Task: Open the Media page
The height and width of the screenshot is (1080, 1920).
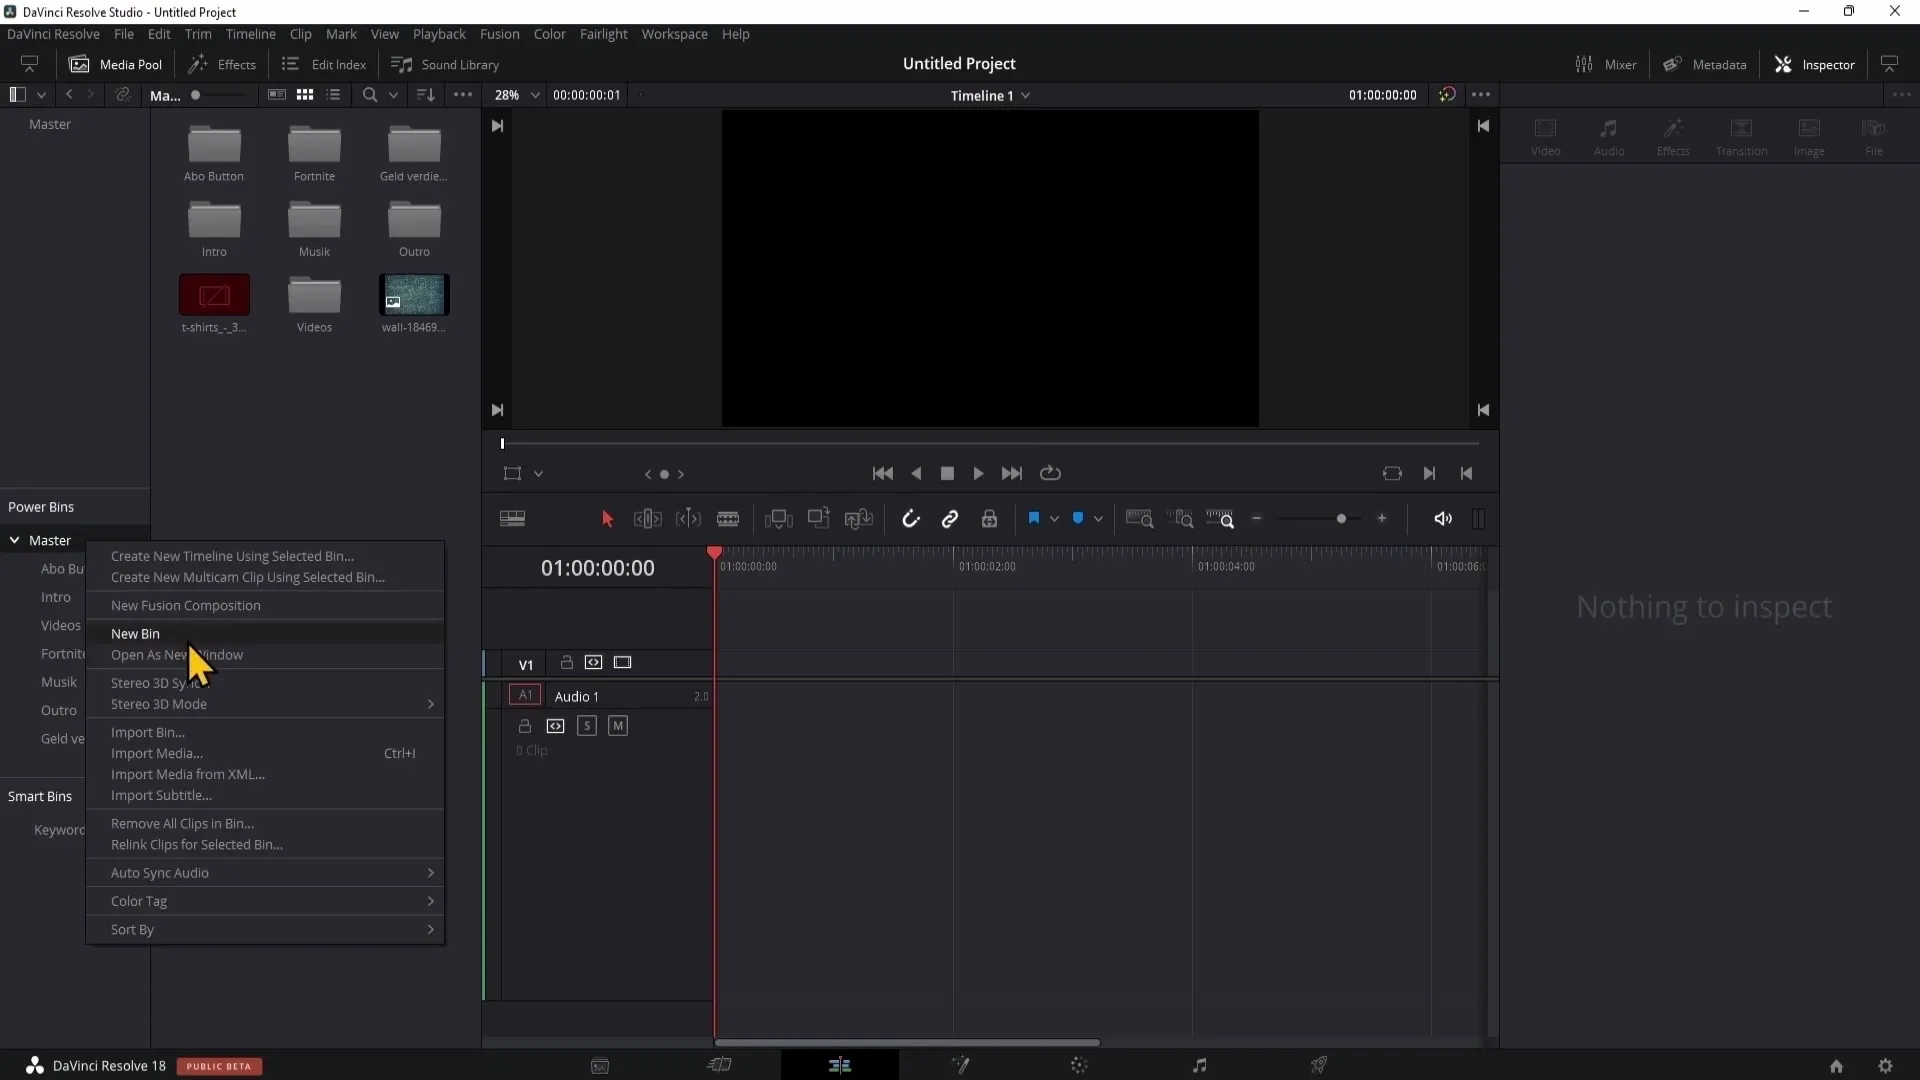Action: tap(600, 1066)
